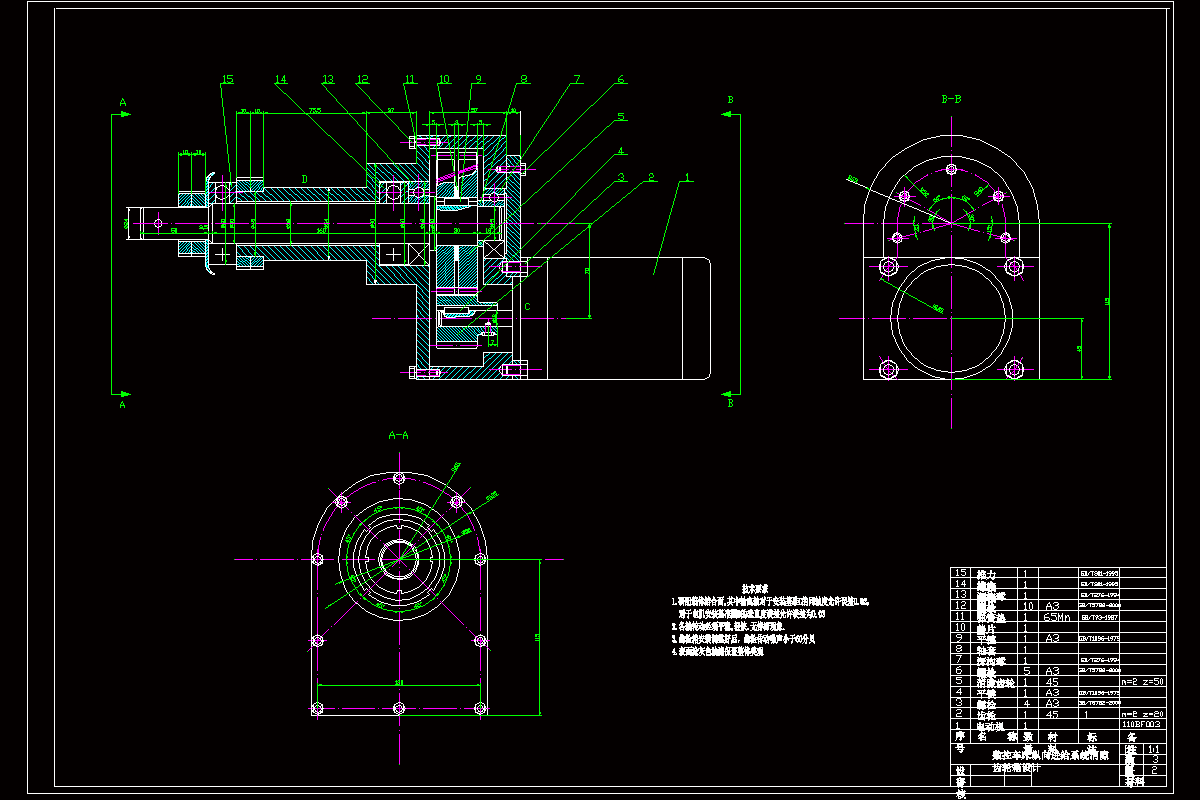Select the motor body outline

pyautogui.click(x=628, y=318)
